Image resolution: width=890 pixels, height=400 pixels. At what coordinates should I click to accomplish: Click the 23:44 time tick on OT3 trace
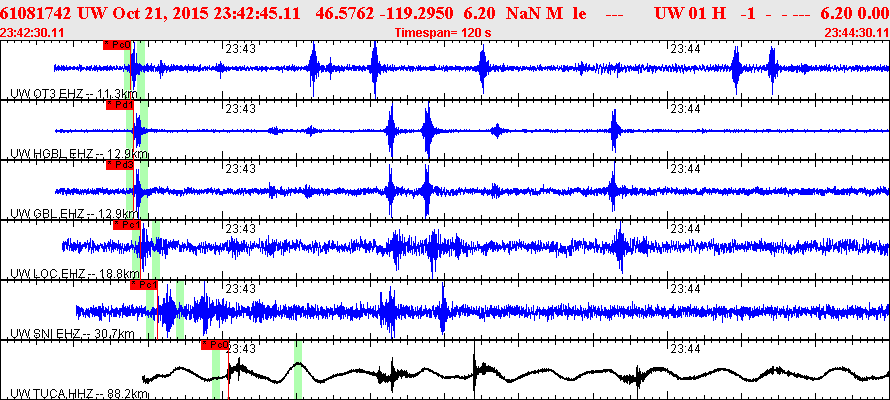coord(686,49)
